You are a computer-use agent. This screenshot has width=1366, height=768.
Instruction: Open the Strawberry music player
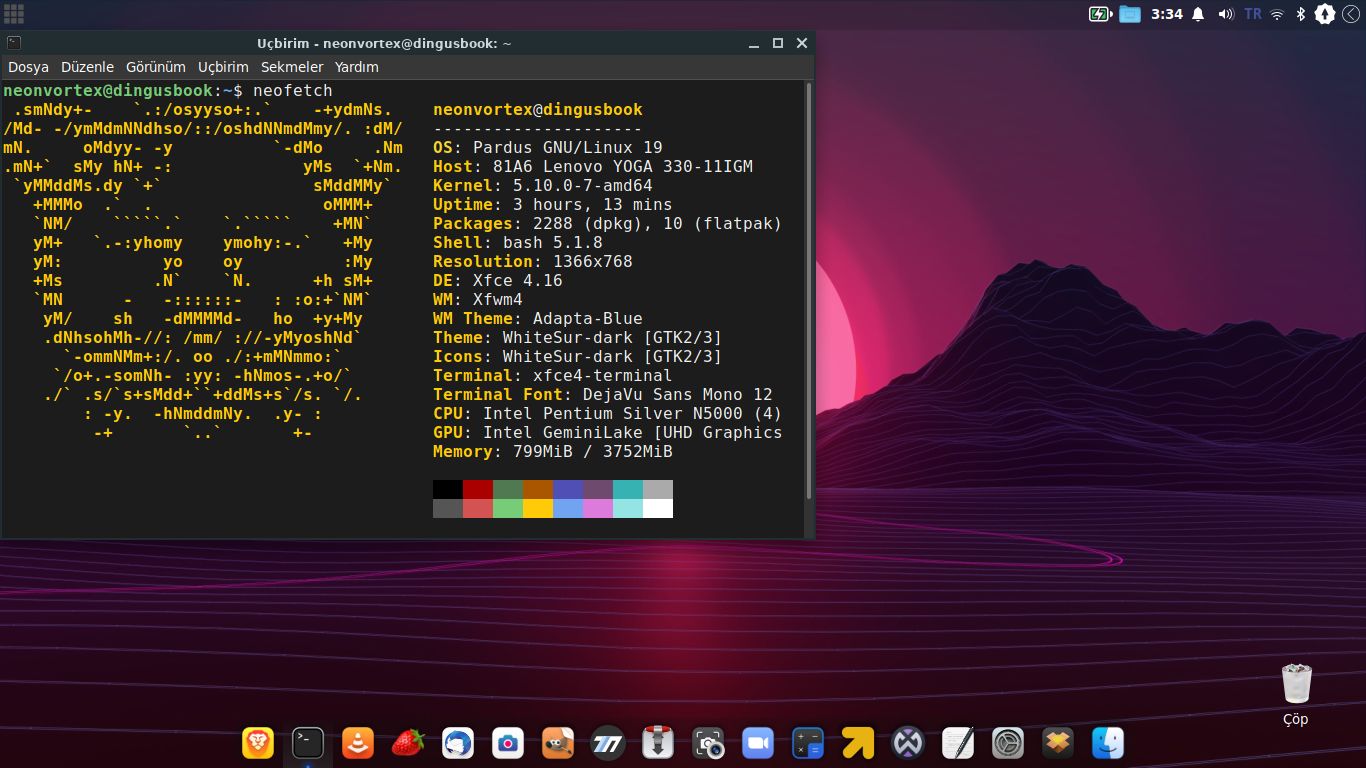pos(407,744)
